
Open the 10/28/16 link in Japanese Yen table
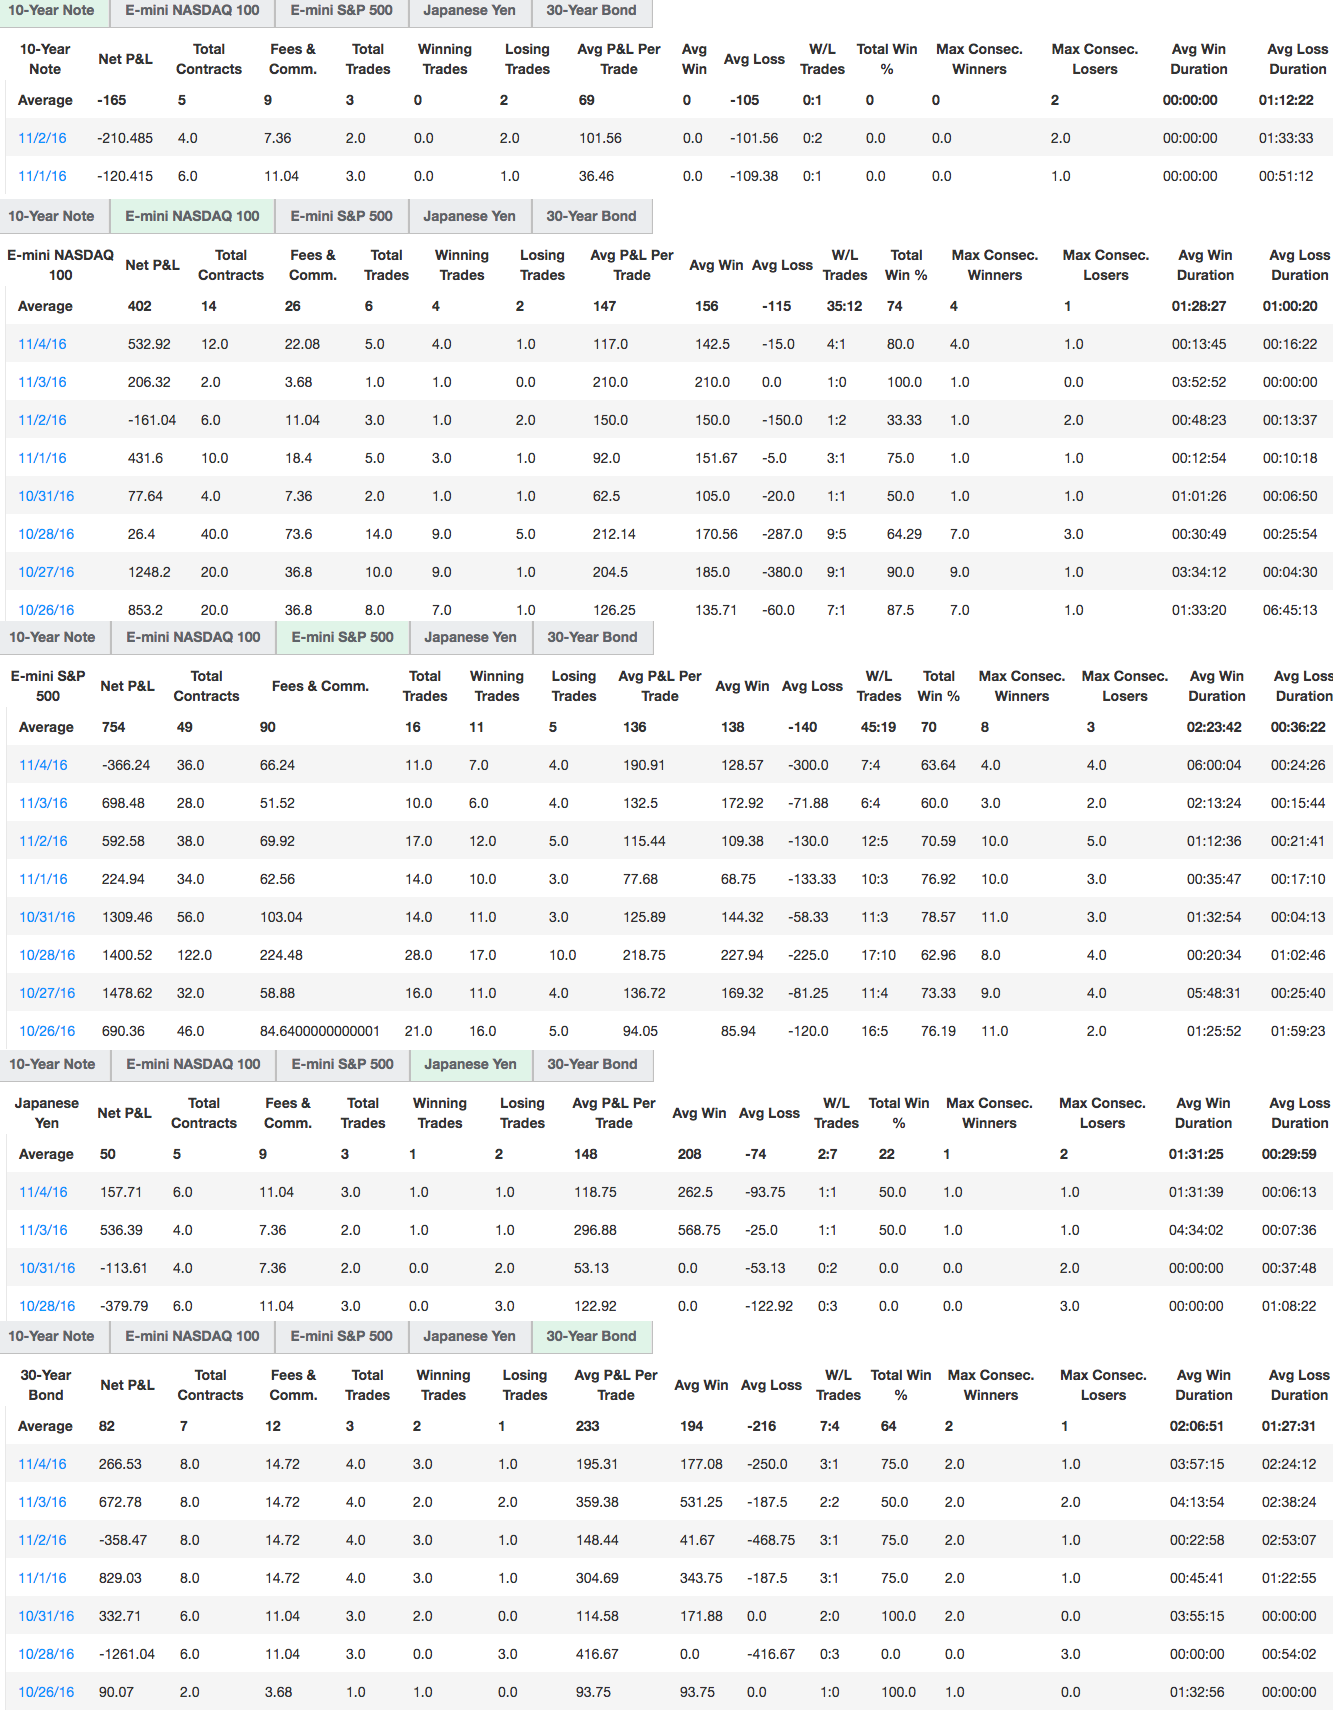pos(47,1306)
